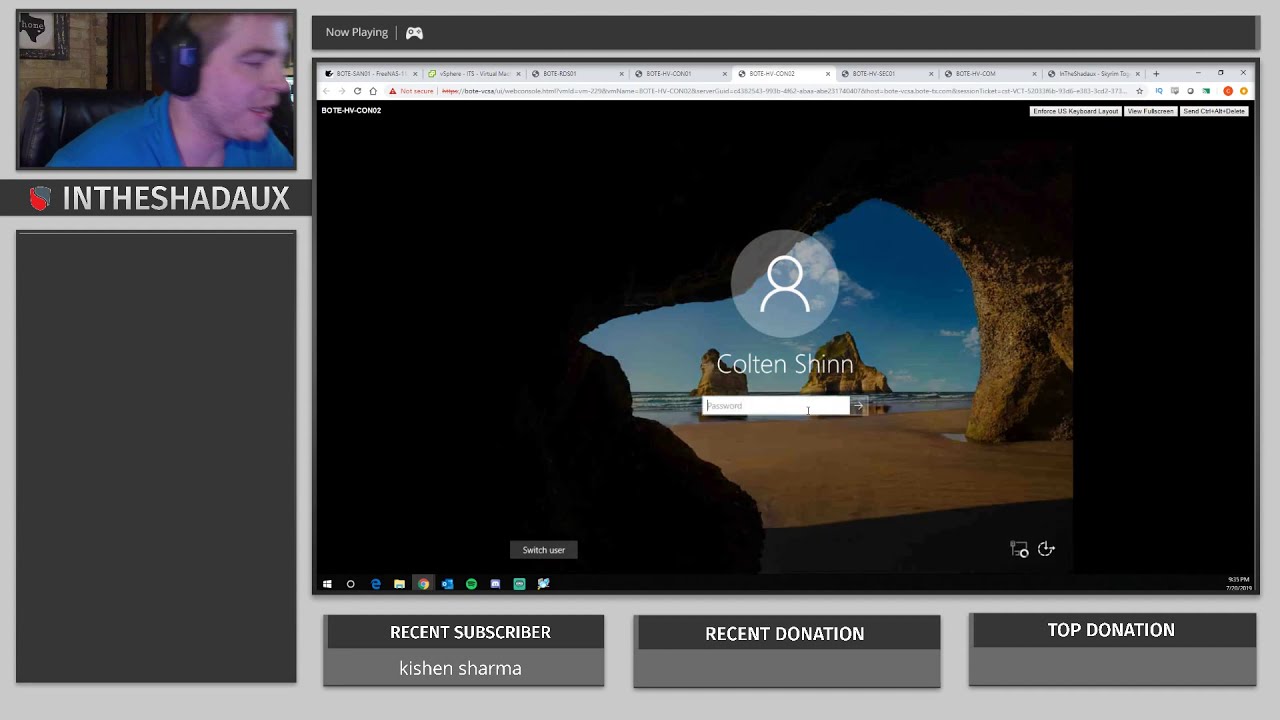The height and width of the screenshot is (720, 1280).
Task: Open Cortana search circle in taskbar
Action: (x=351, y=584)
